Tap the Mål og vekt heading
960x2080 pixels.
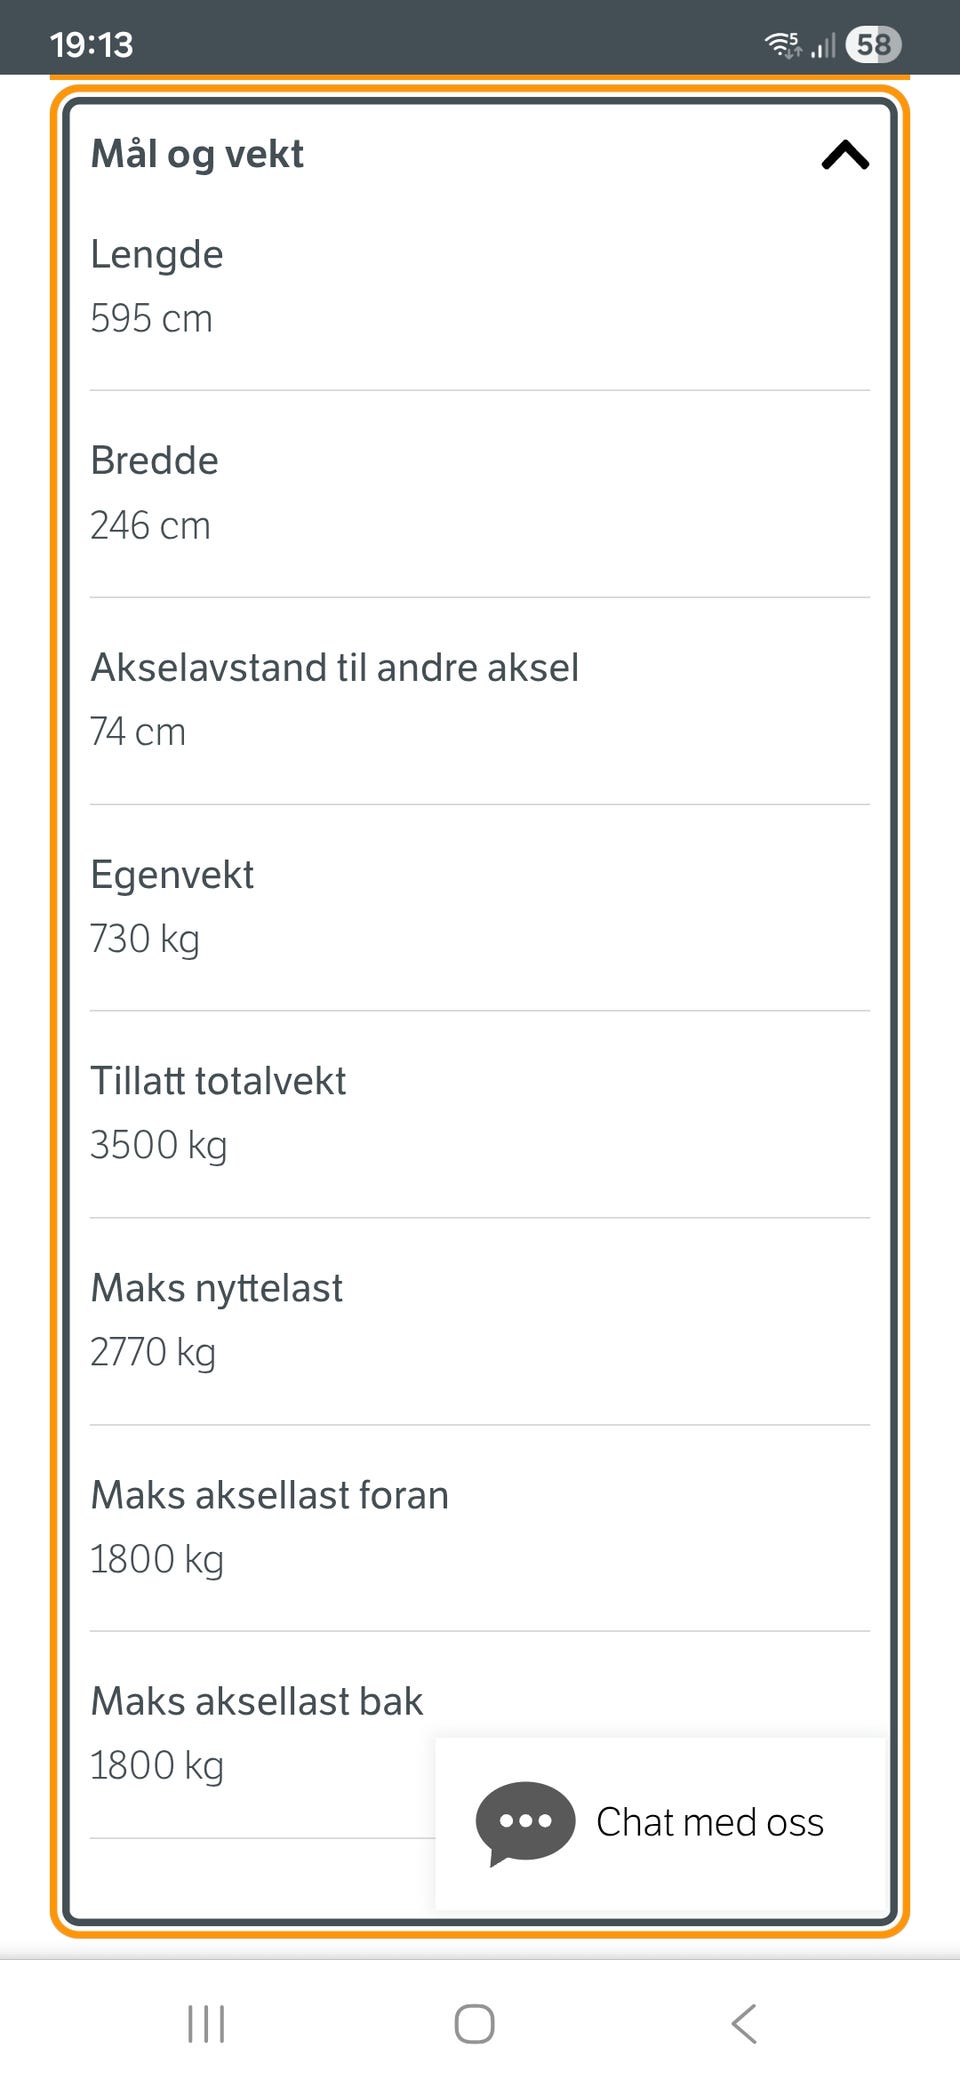coord(197,155)
